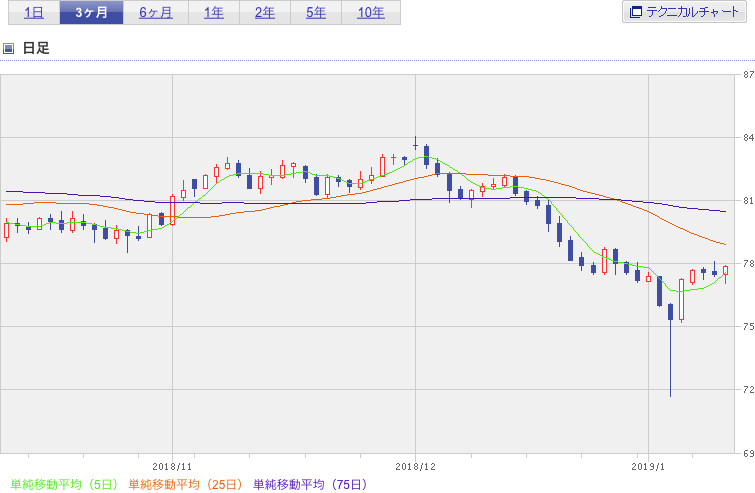Viewport: 755px width, 493px height.
Task: Open the 6ヶ月 period tab
Action: (156, 12)
